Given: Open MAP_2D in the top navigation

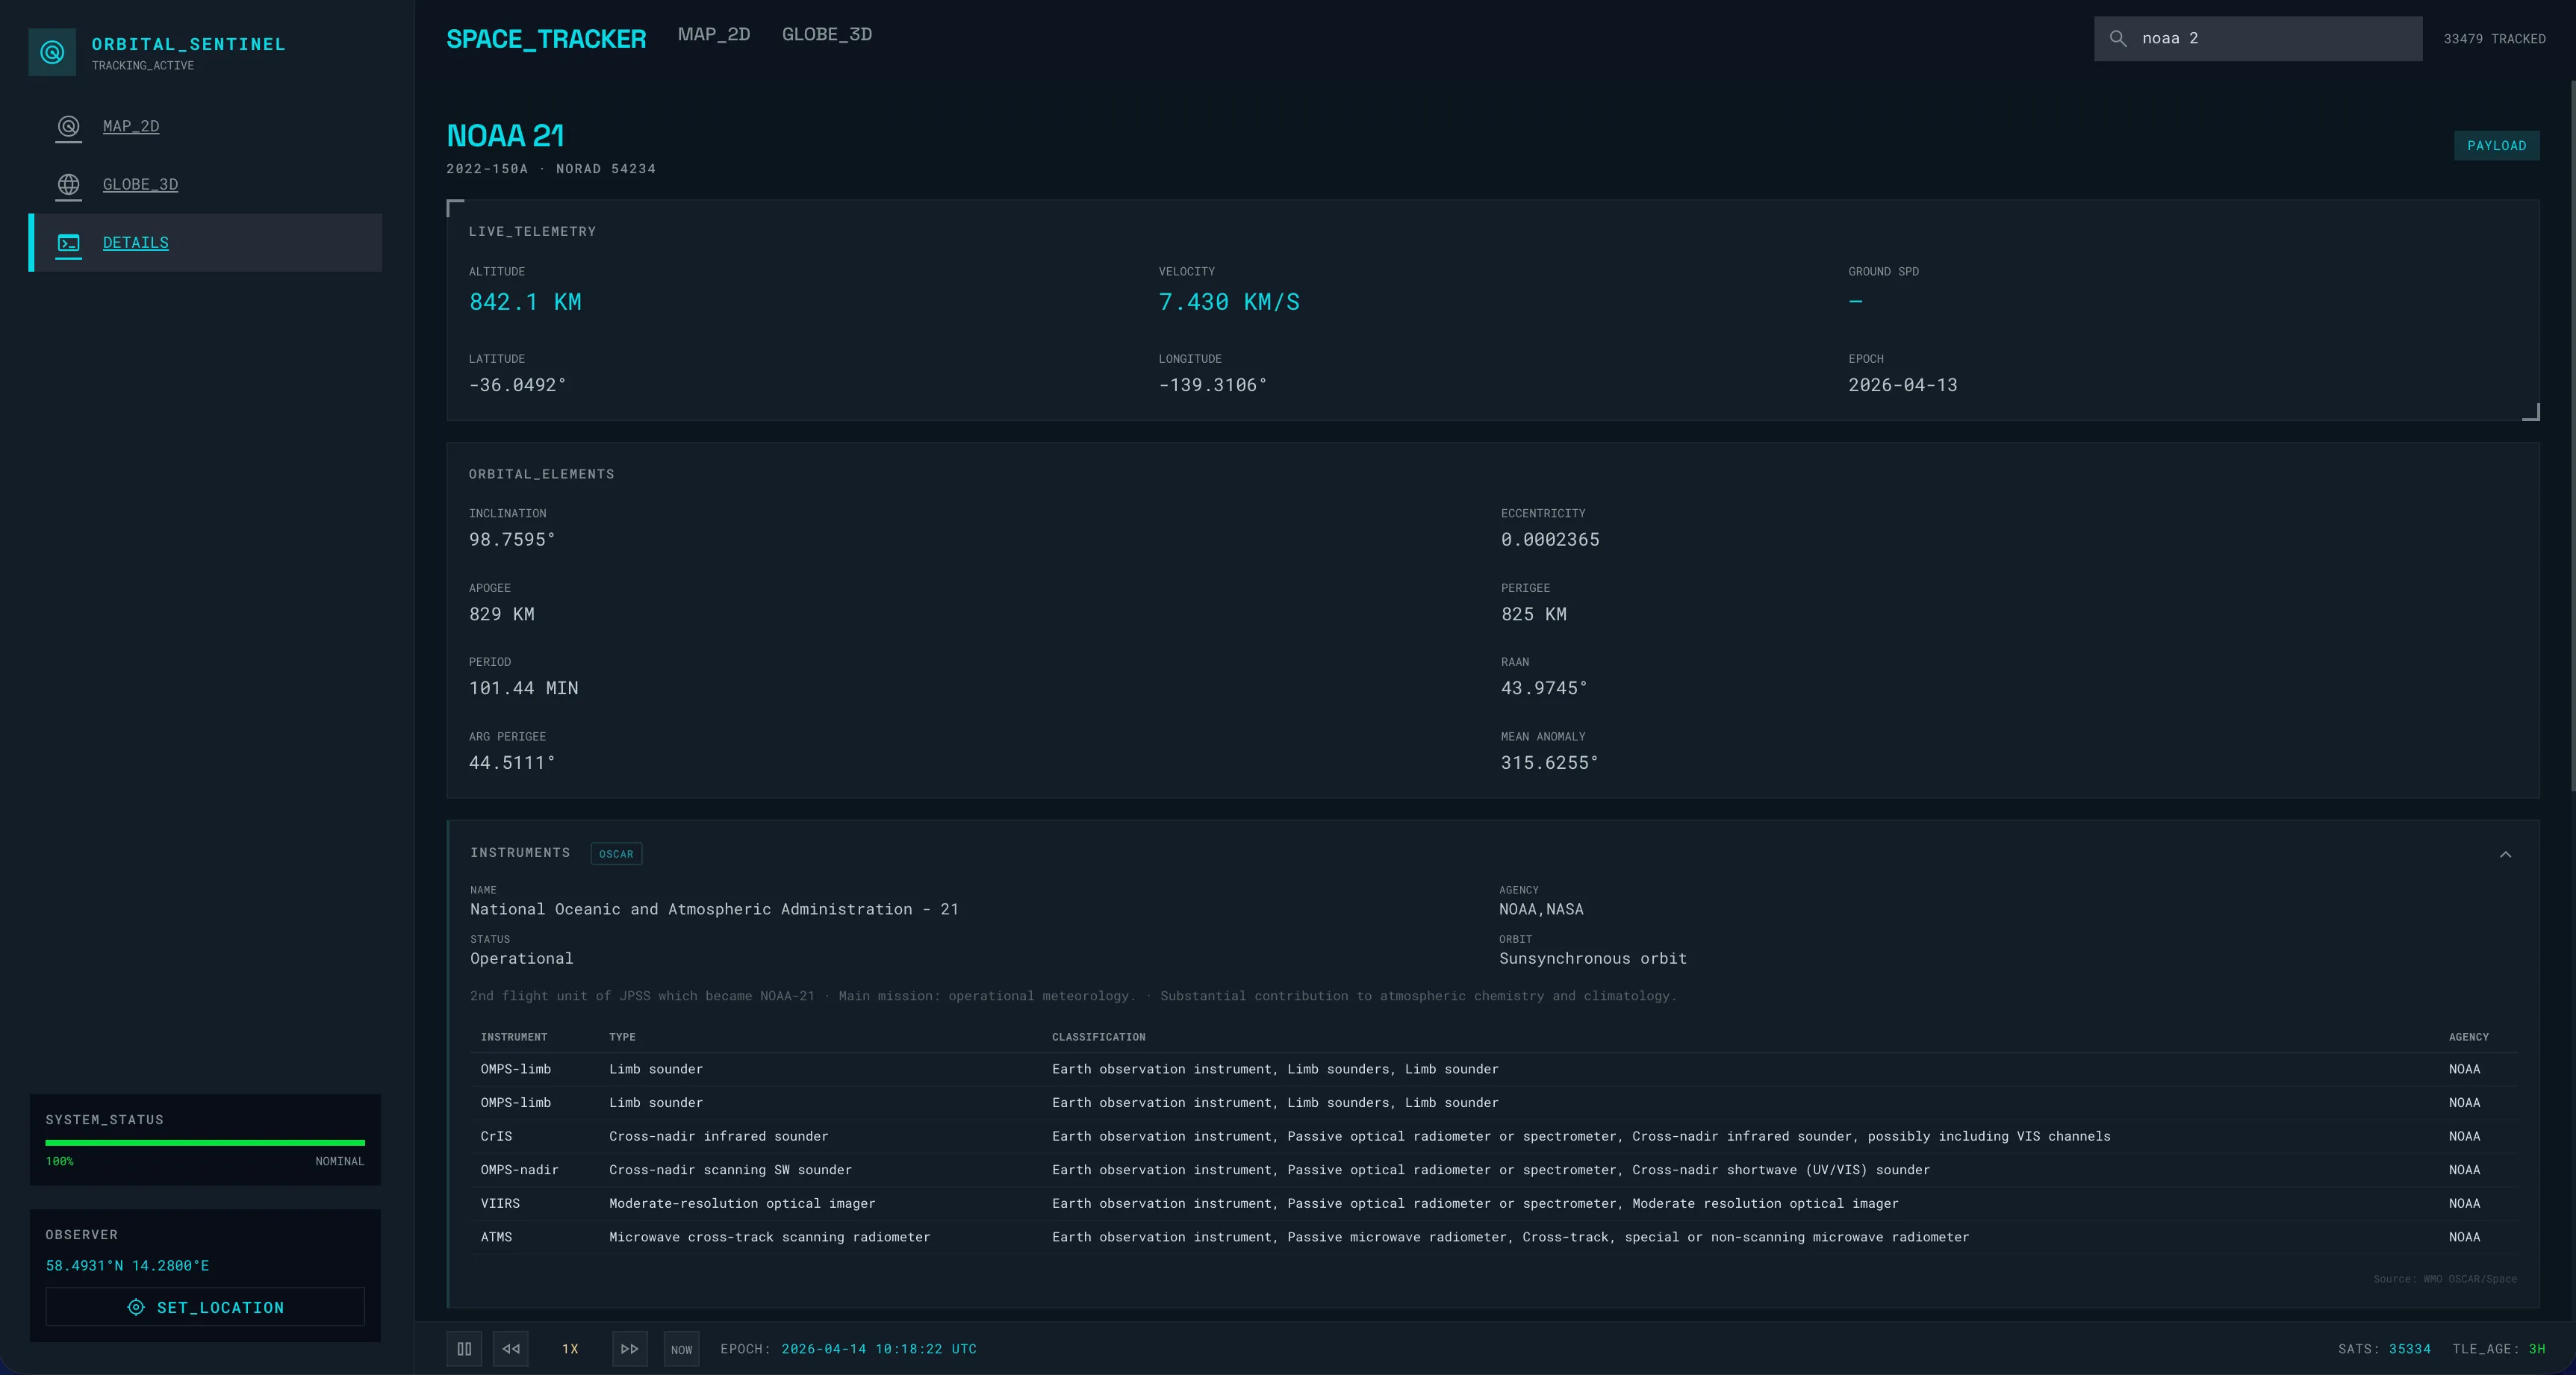Looking at the screenshot, I should [x=714, y=35].
